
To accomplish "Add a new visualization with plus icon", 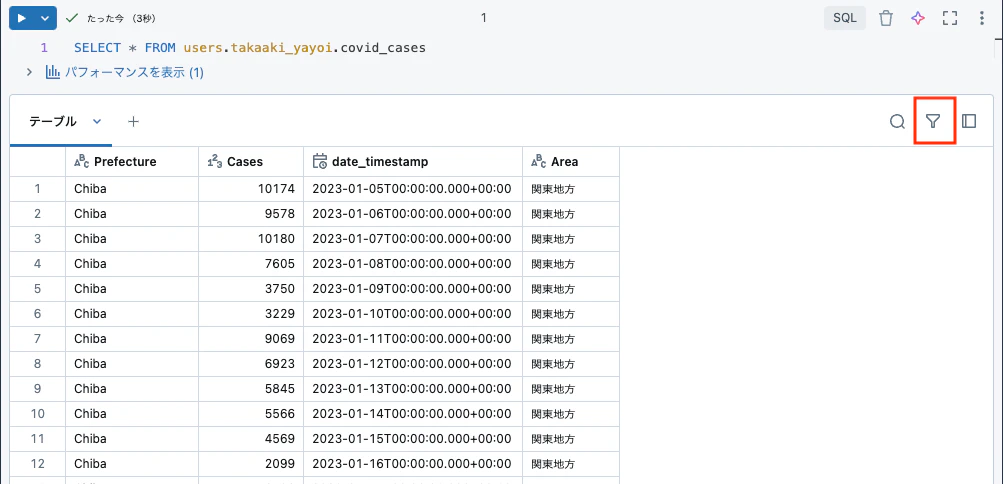I will coord(133,121).
